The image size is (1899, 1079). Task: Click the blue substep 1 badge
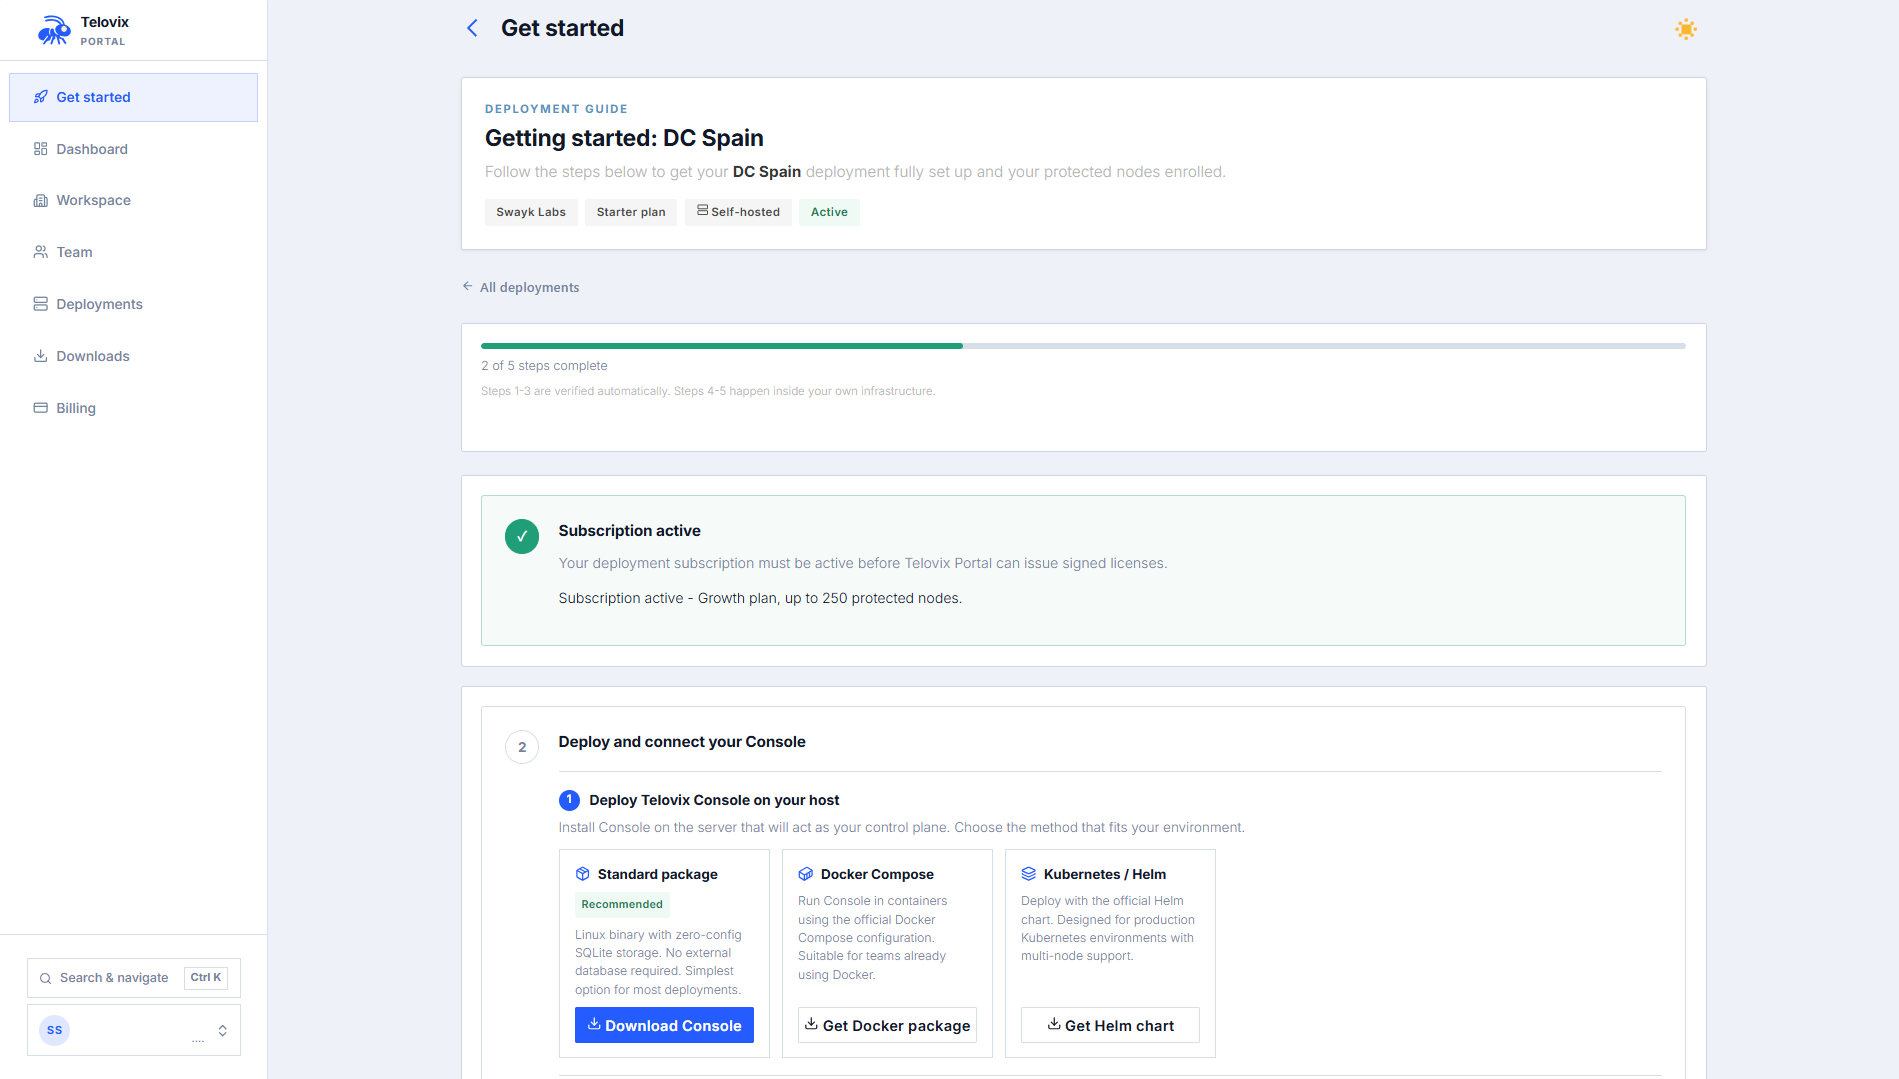click(569, 800)
